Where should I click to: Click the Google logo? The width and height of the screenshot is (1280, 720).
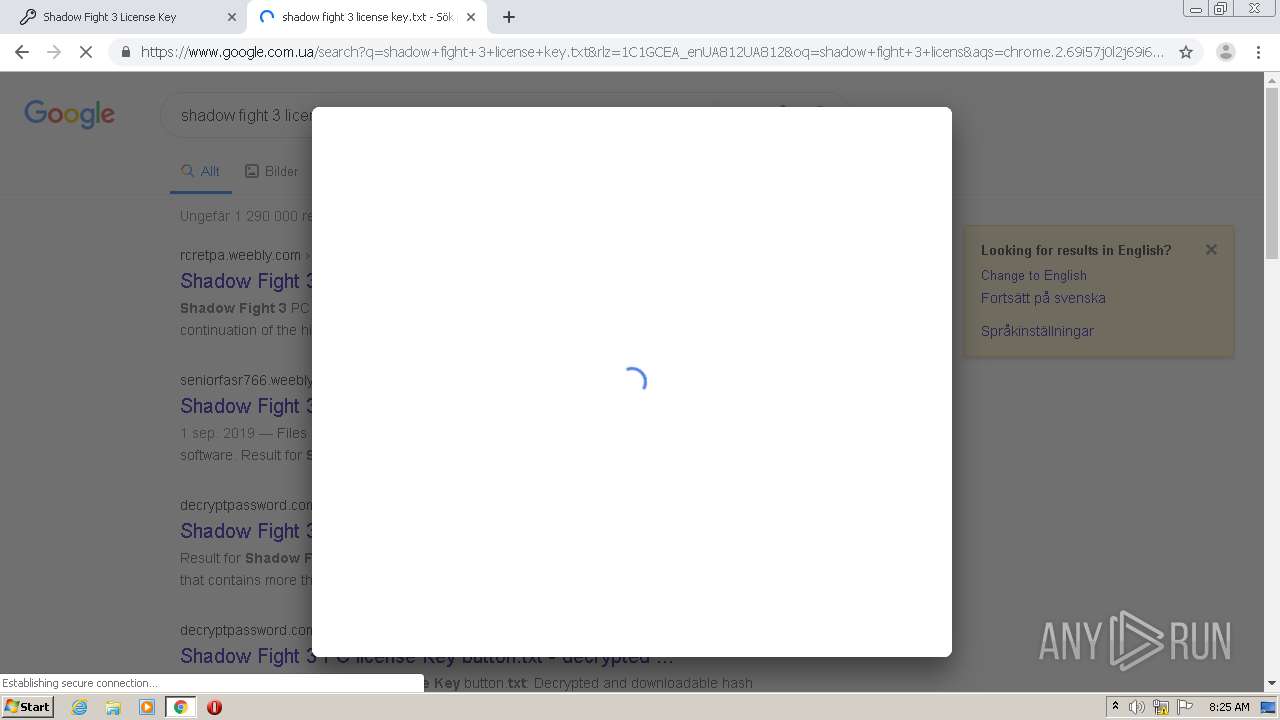(x=70, y=114)
